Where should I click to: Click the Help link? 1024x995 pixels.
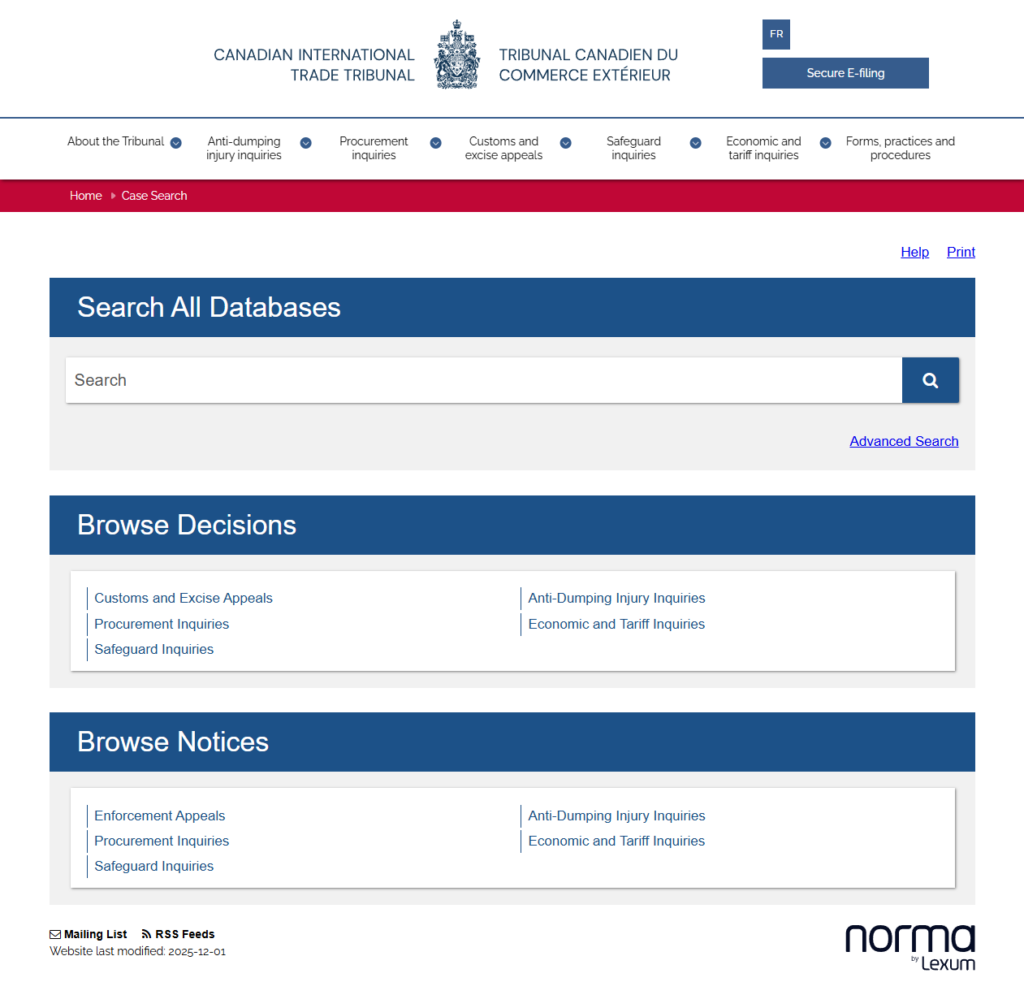914,252
